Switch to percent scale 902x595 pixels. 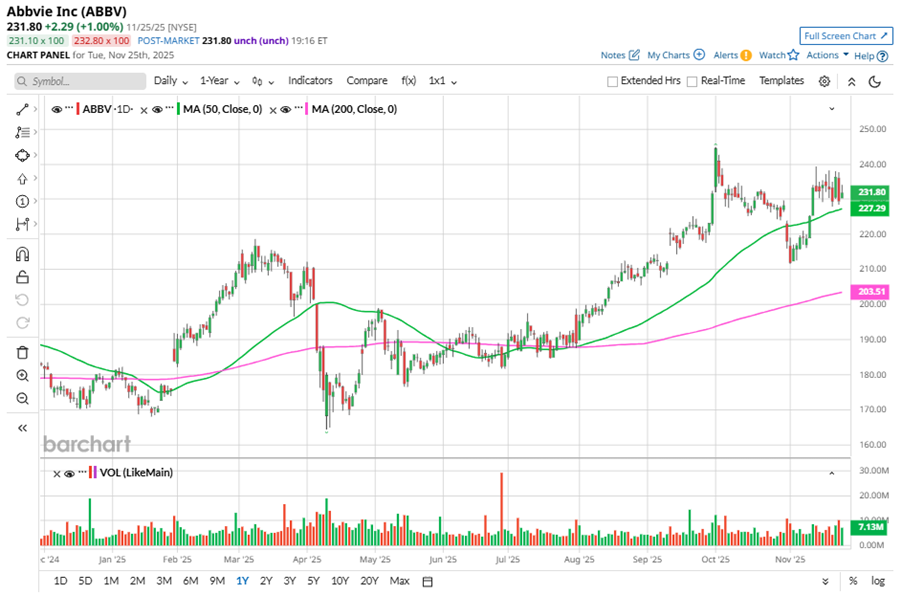[x=853, y=581]
